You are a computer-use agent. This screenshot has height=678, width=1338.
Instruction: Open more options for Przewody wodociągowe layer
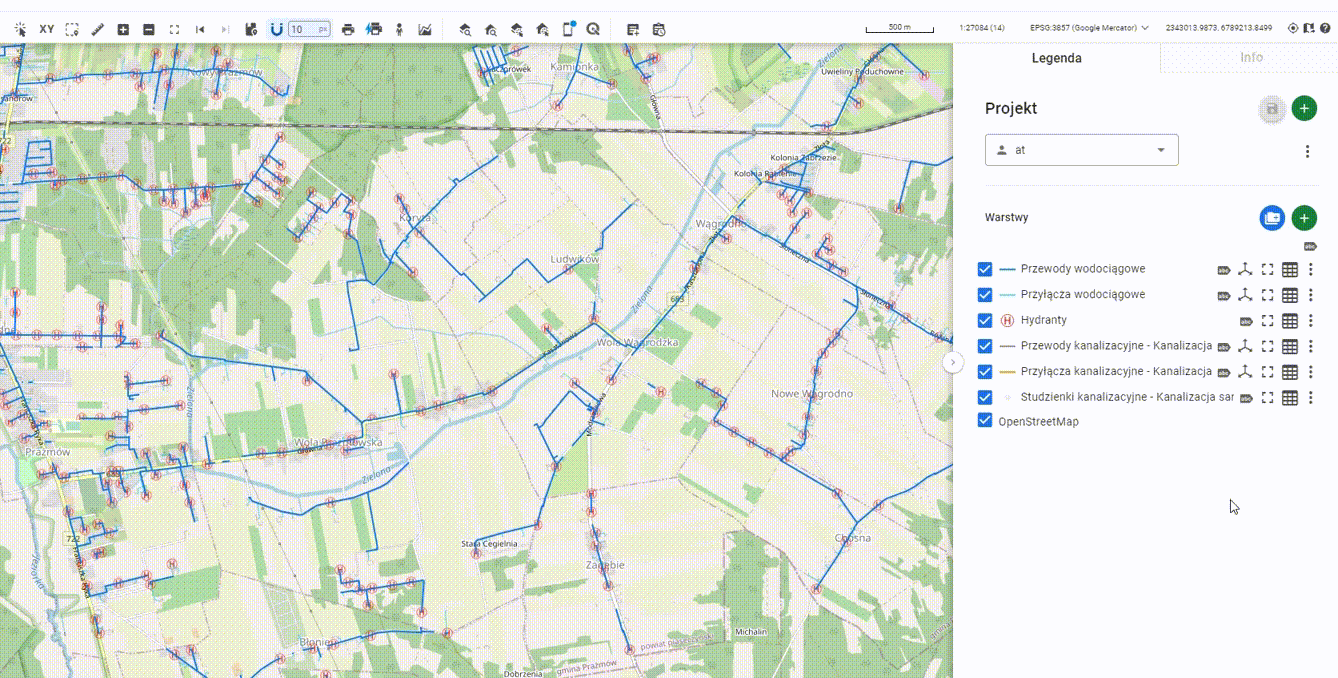1311,269
